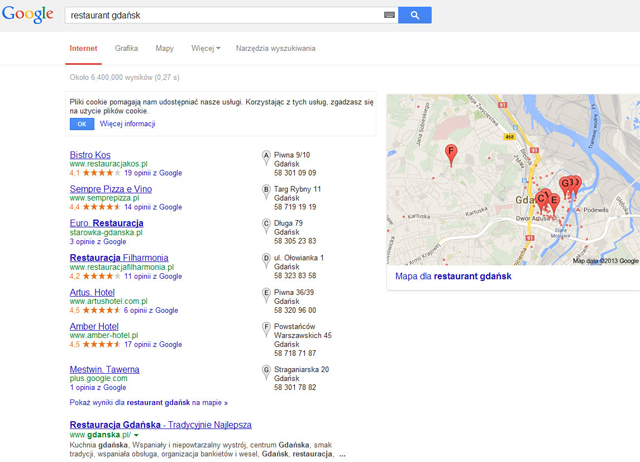Open 6 opinii z Google reviews
The image size is (640, 462).
[151, 310]
